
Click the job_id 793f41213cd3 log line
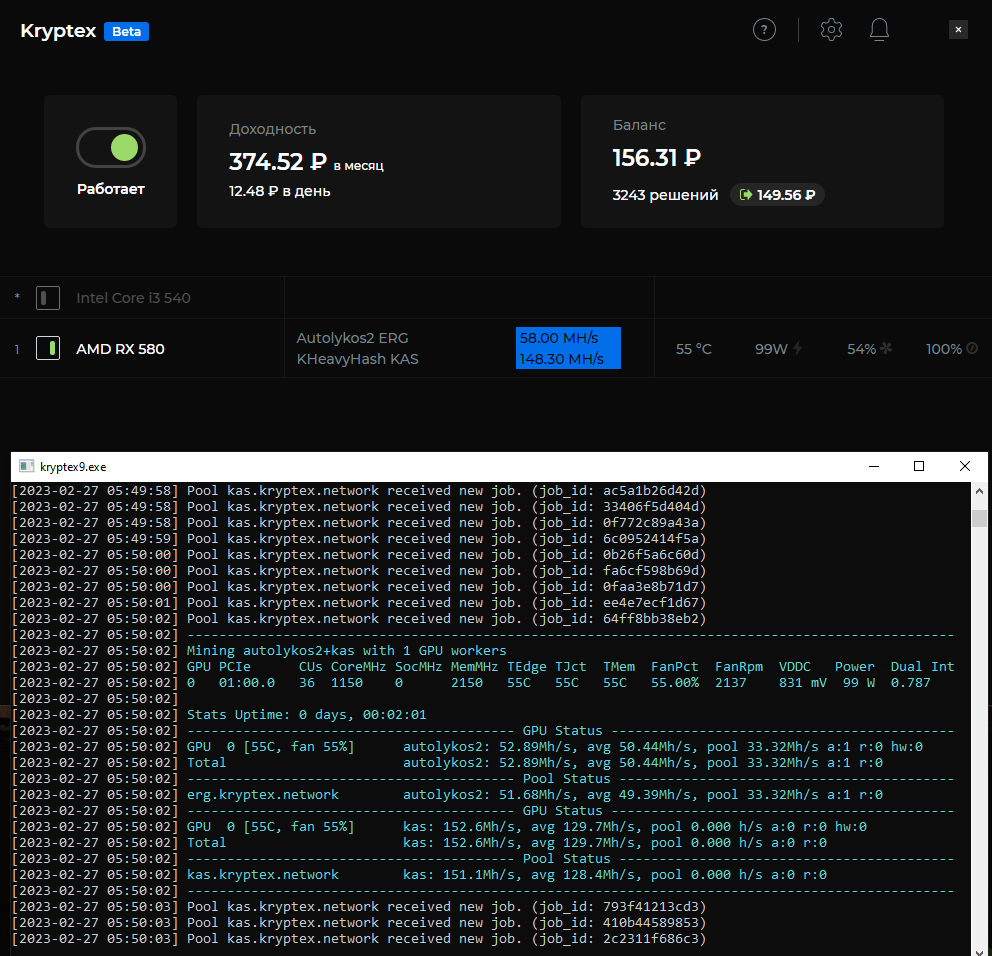pos(359,907)
